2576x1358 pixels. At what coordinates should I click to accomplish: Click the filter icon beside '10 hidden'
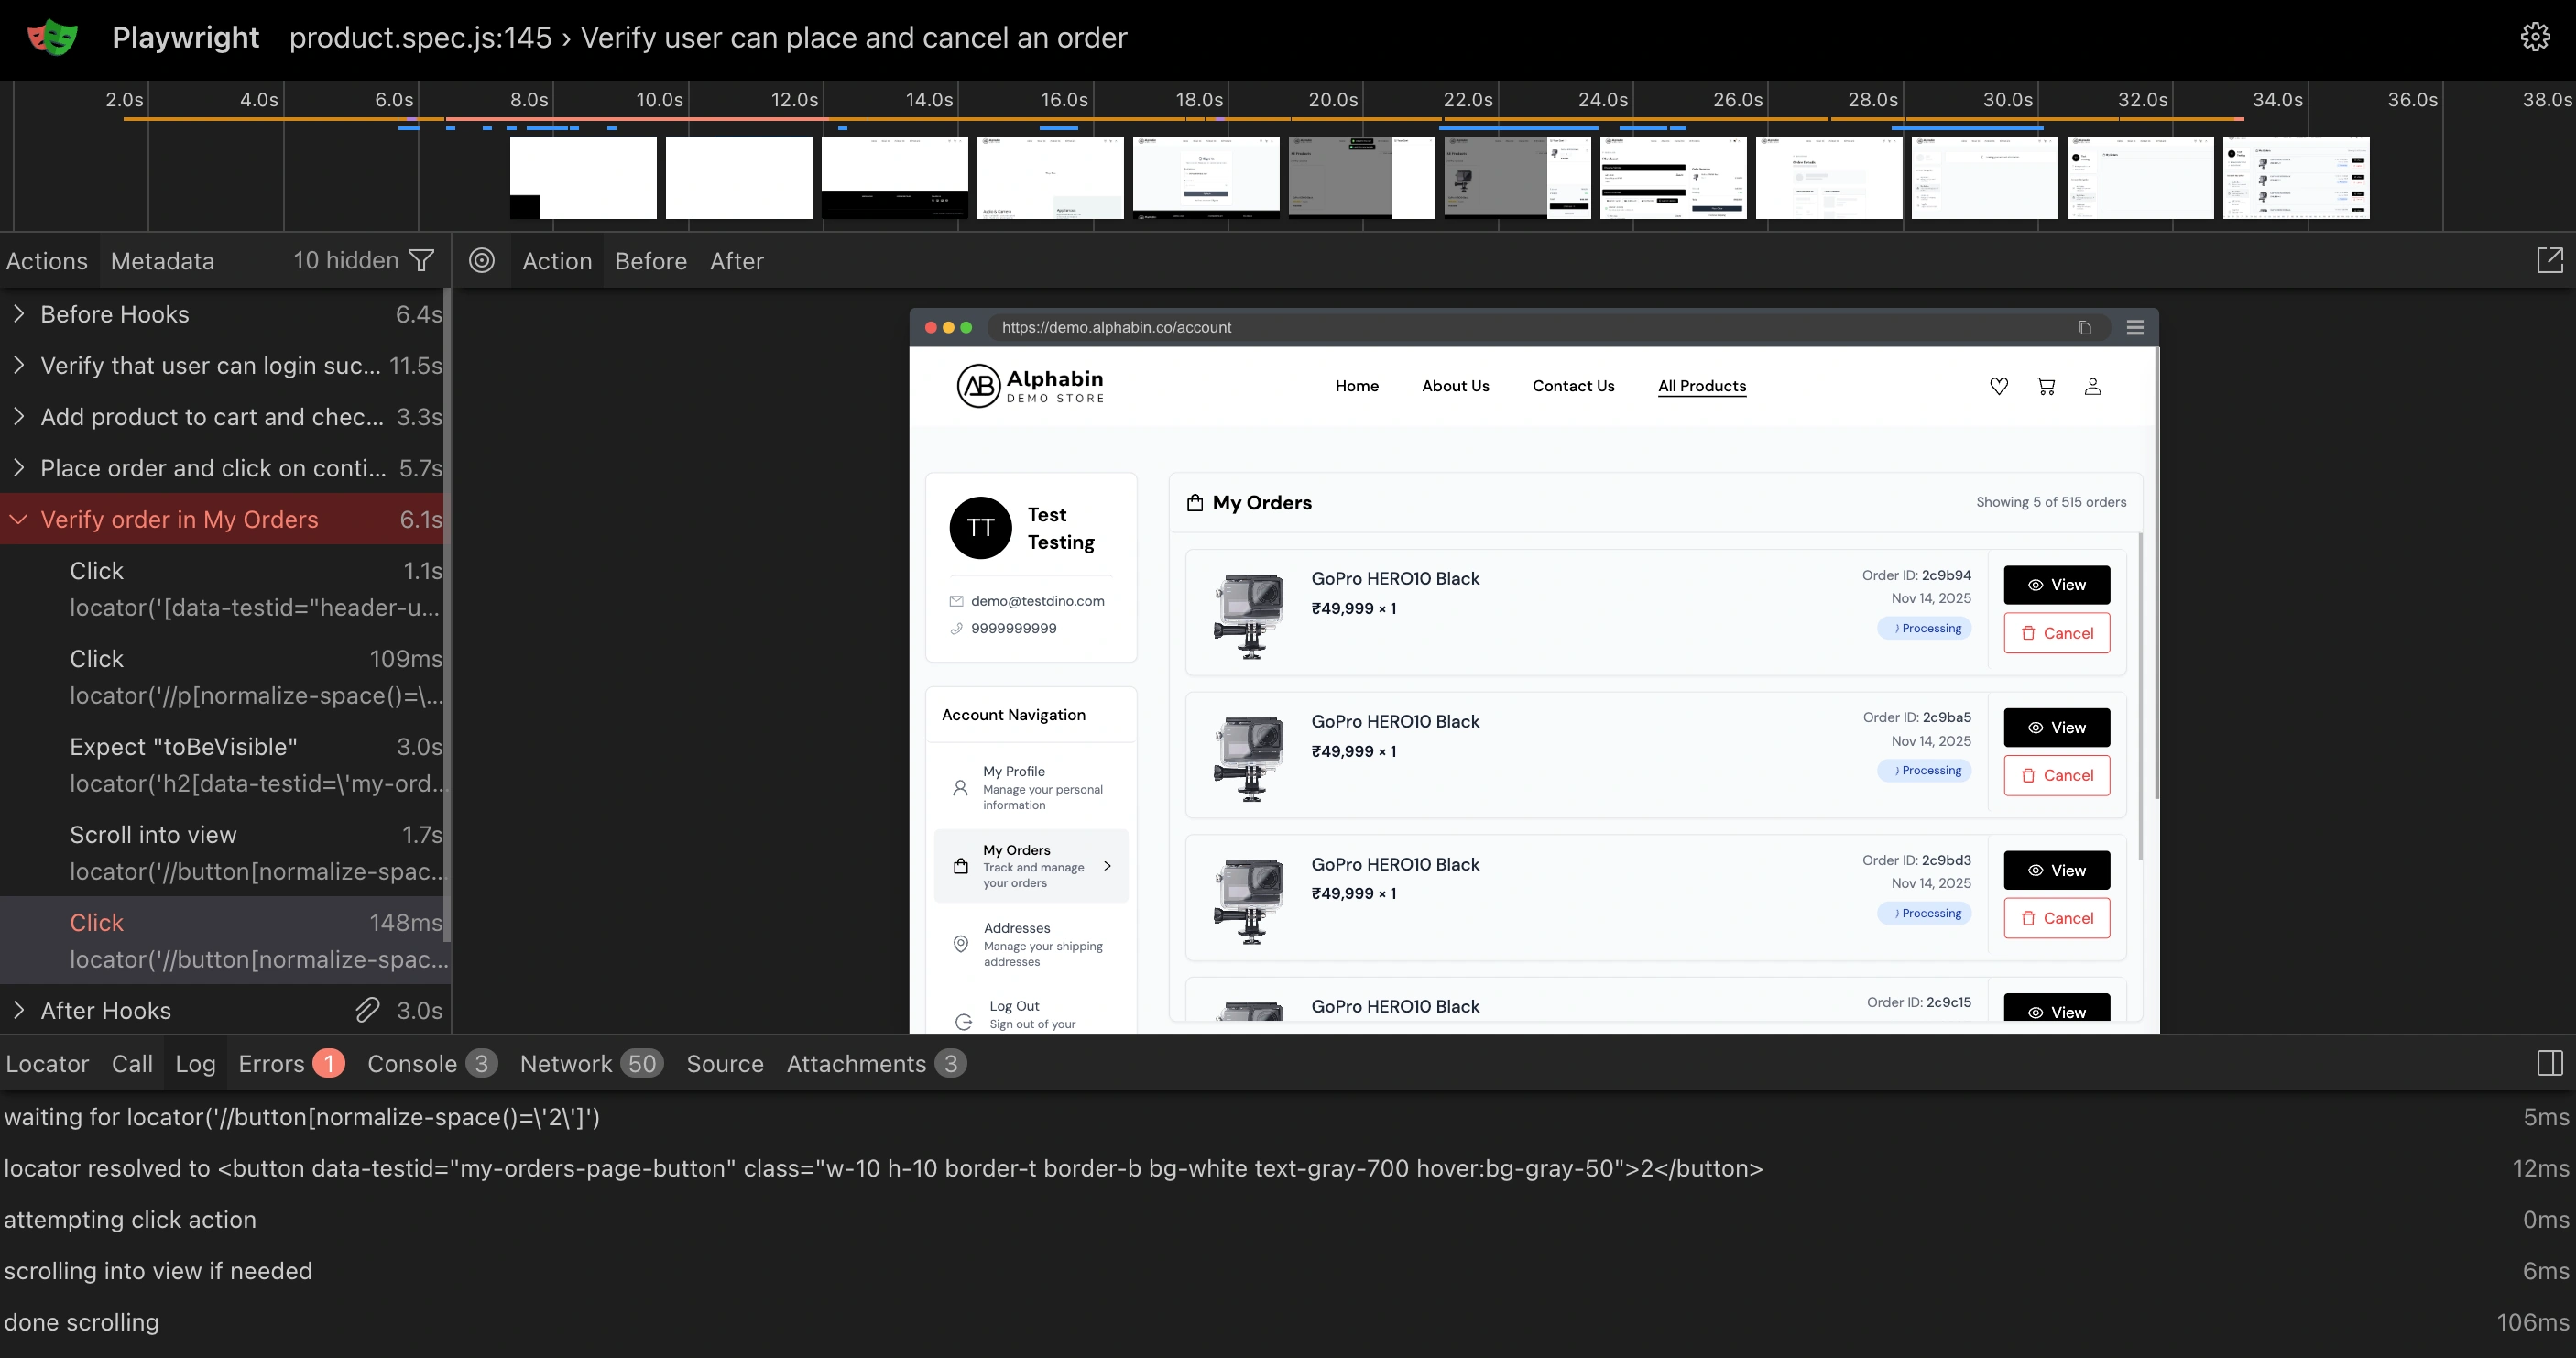pos(421,260)
